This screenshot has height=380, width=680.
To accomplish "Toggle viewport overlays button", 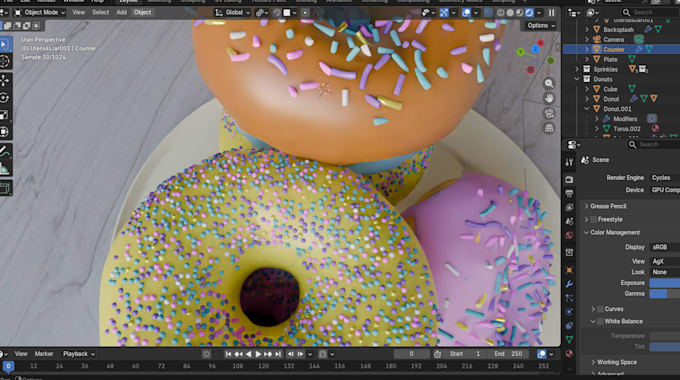I will pos(466,13).
